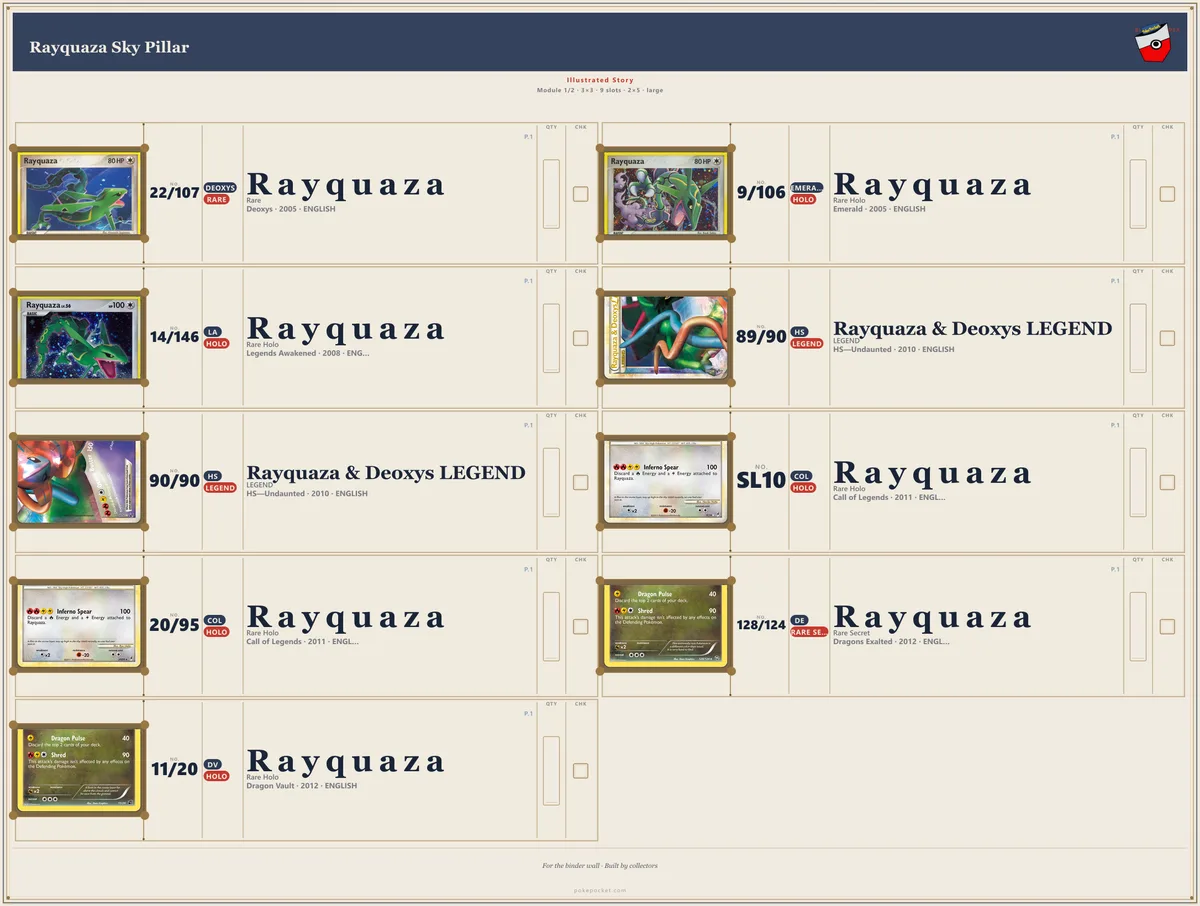Toggle the checkbox for card 90/90
Viewport: 1200px width, 906px height.
click(x=581, y=482)
